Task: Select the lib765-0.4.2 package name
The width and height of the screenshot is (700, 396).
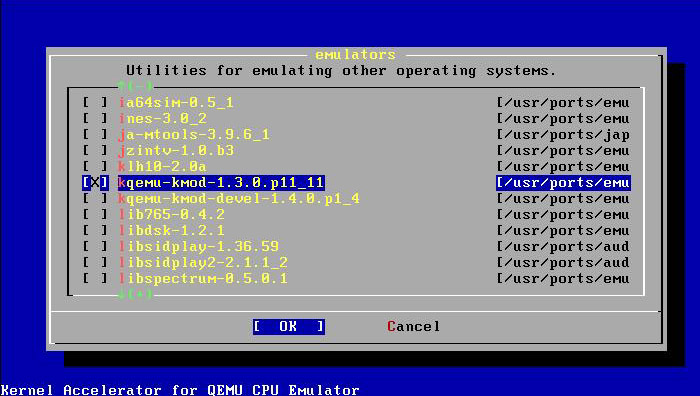Action: tap(171, 215)
